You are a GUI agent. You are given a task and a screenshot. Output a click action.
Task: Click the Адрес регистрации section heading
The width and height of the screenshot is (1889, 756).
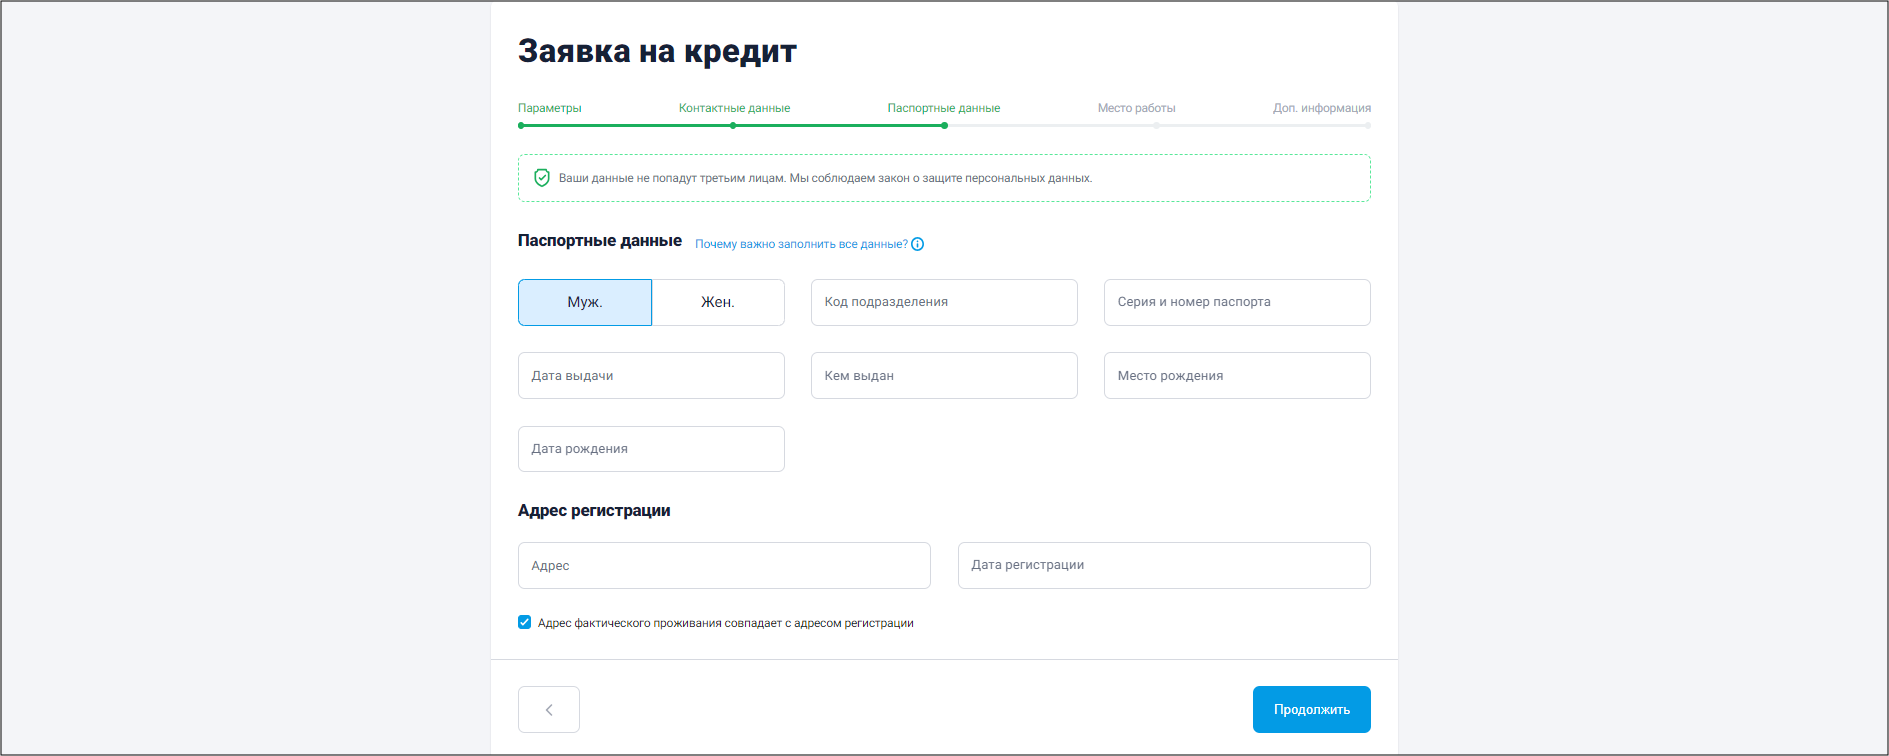(x=594, y=511)
